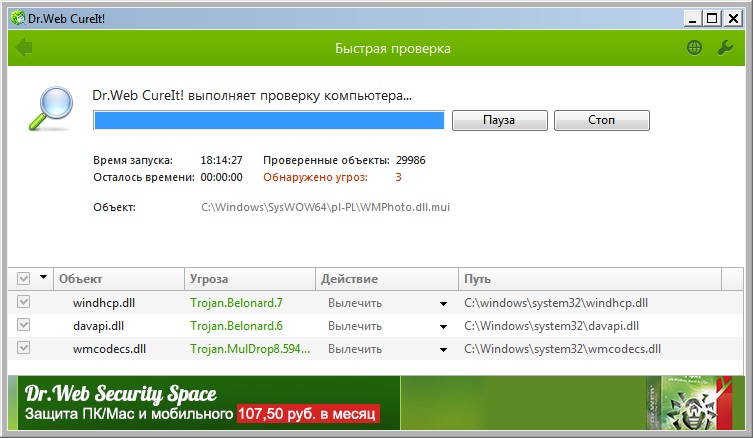Sort by the Объект column header
The width and height of the screenshot is (753, 438).
click(x=119, y=279)
